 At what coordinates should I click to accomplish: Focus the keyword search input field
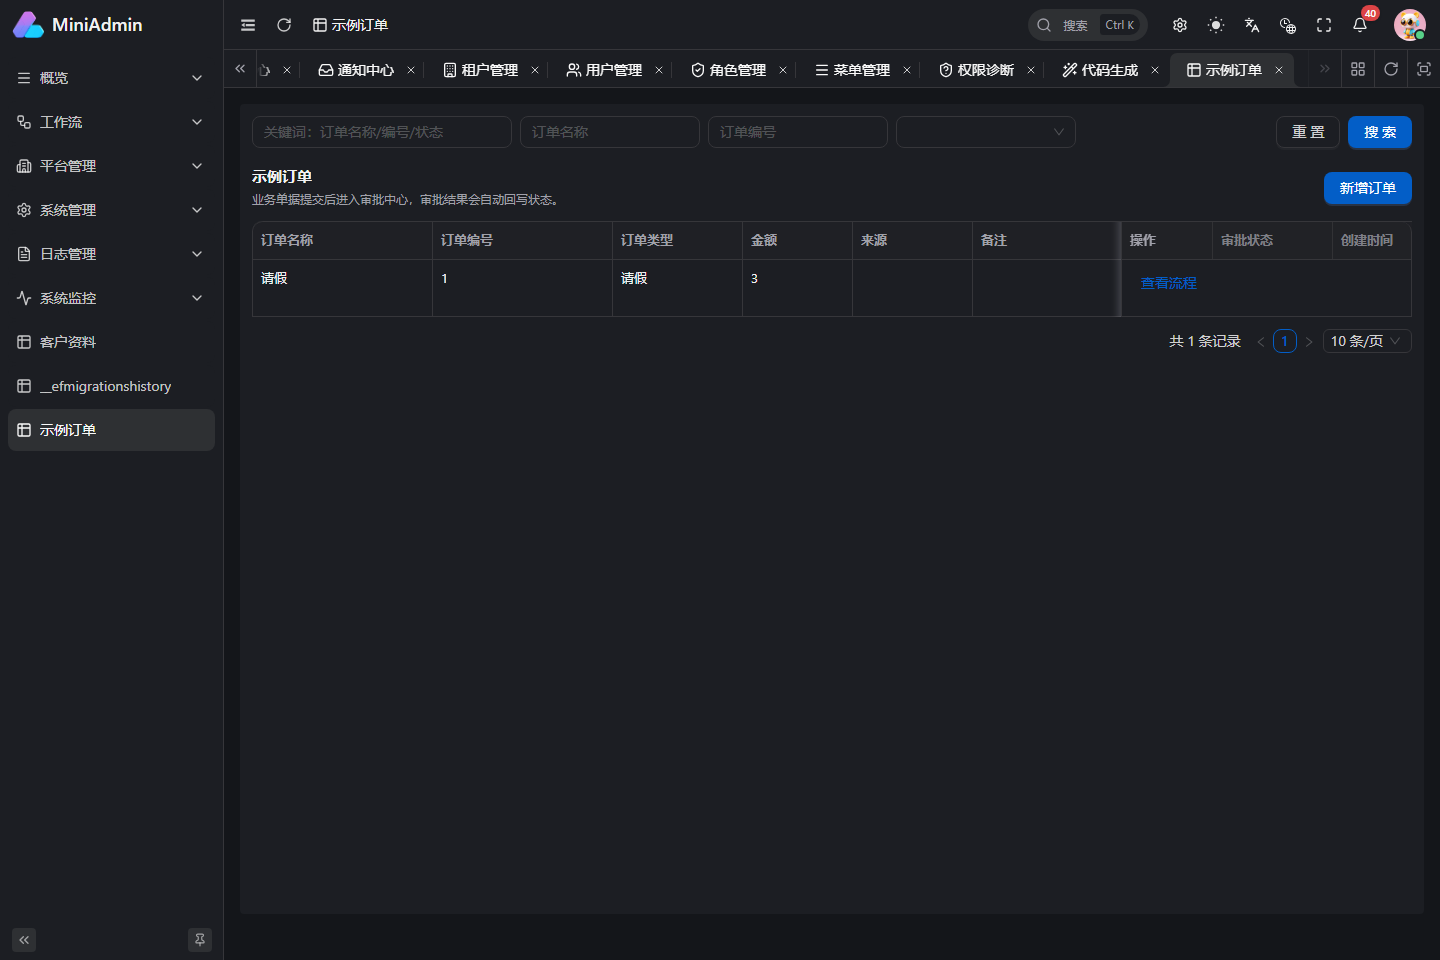382,132
